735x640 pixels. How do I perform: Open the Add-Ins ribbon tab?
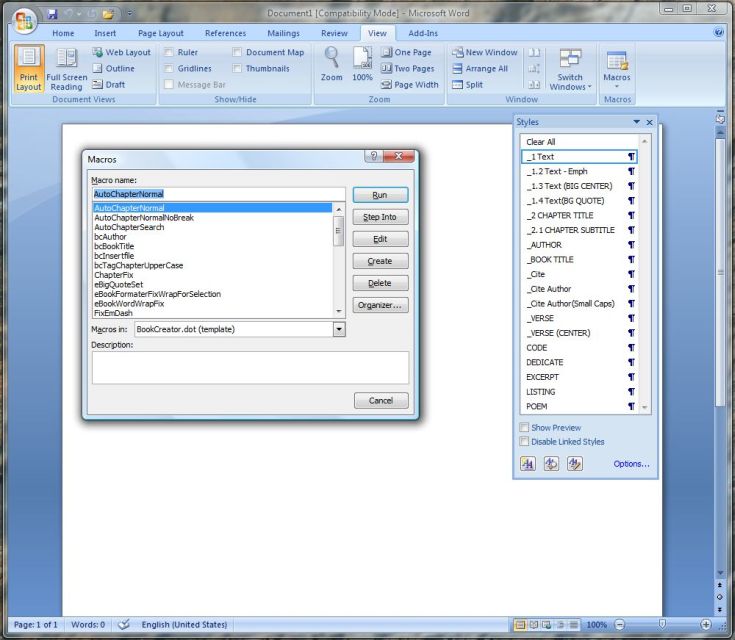(423, 33)
